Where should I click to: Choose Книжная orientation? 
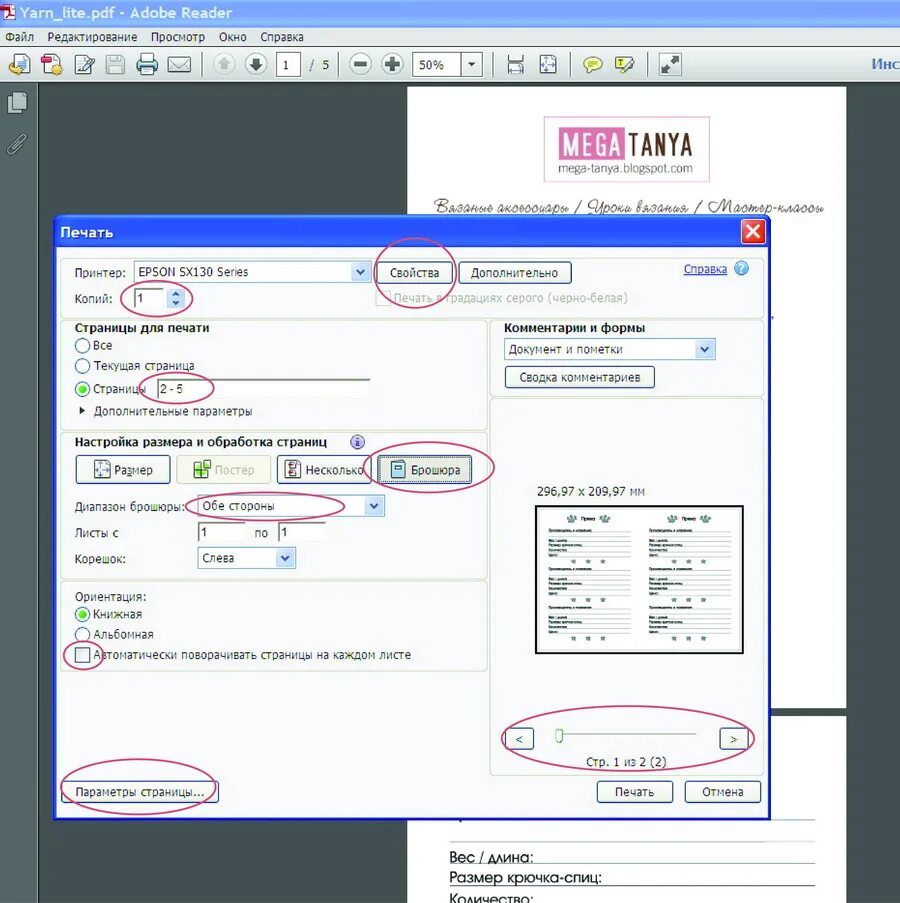[82, 614]
